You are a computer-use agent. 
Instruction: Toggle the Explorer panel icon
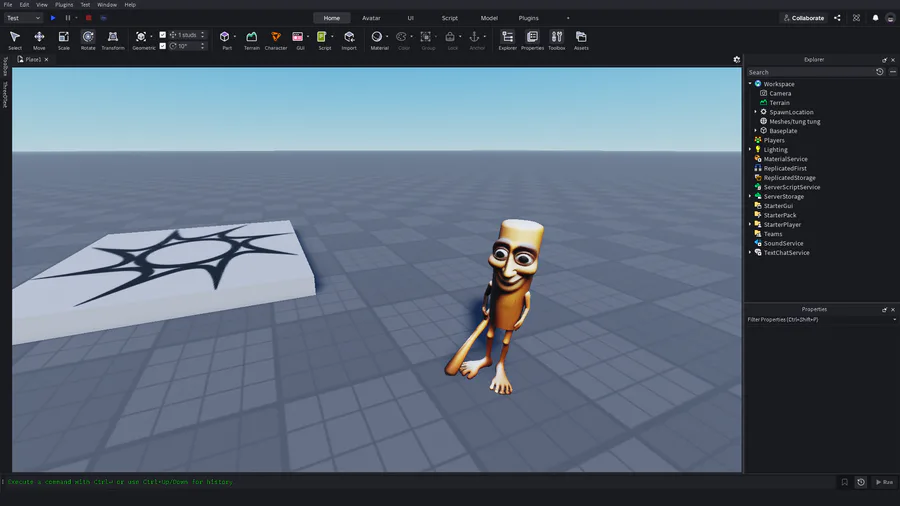click(x=507, y=37)
